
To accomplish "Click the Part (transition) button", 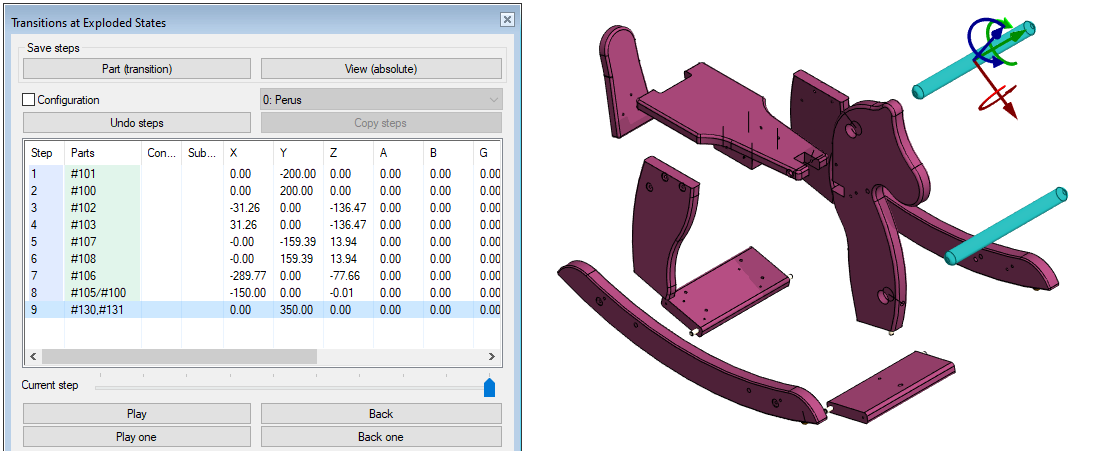I will pyautogui.click(x=137, y=69).
